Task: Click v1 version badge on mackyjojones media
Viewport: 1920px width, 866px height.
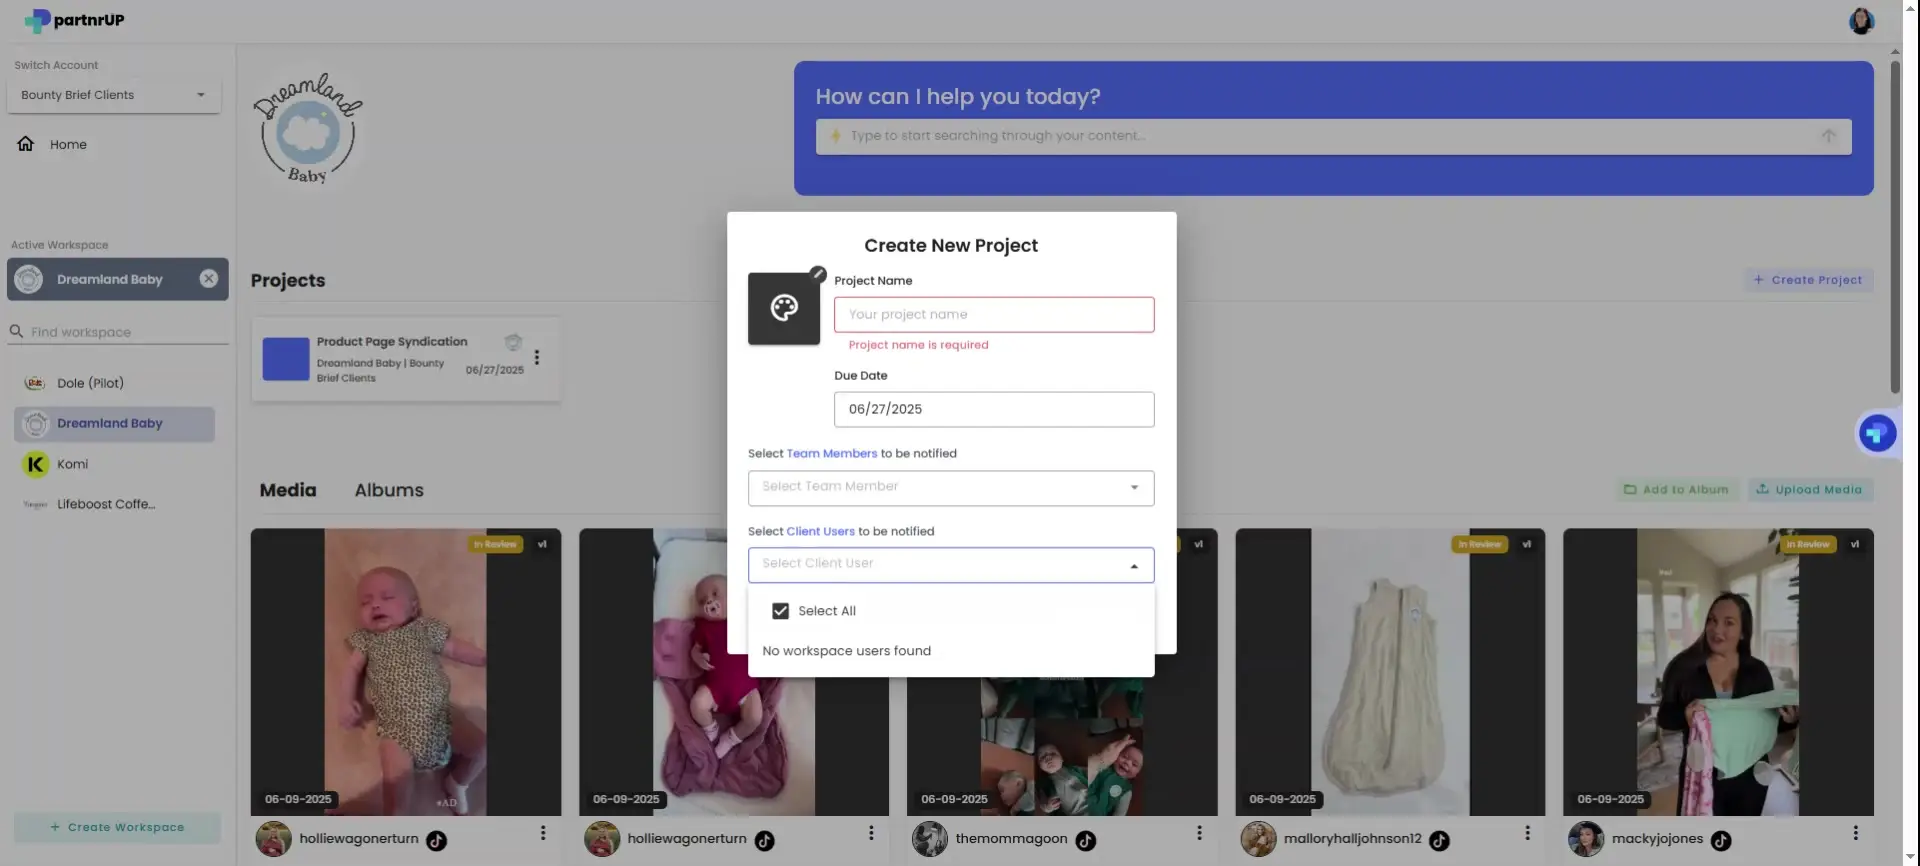Action: coord(1855,545)
